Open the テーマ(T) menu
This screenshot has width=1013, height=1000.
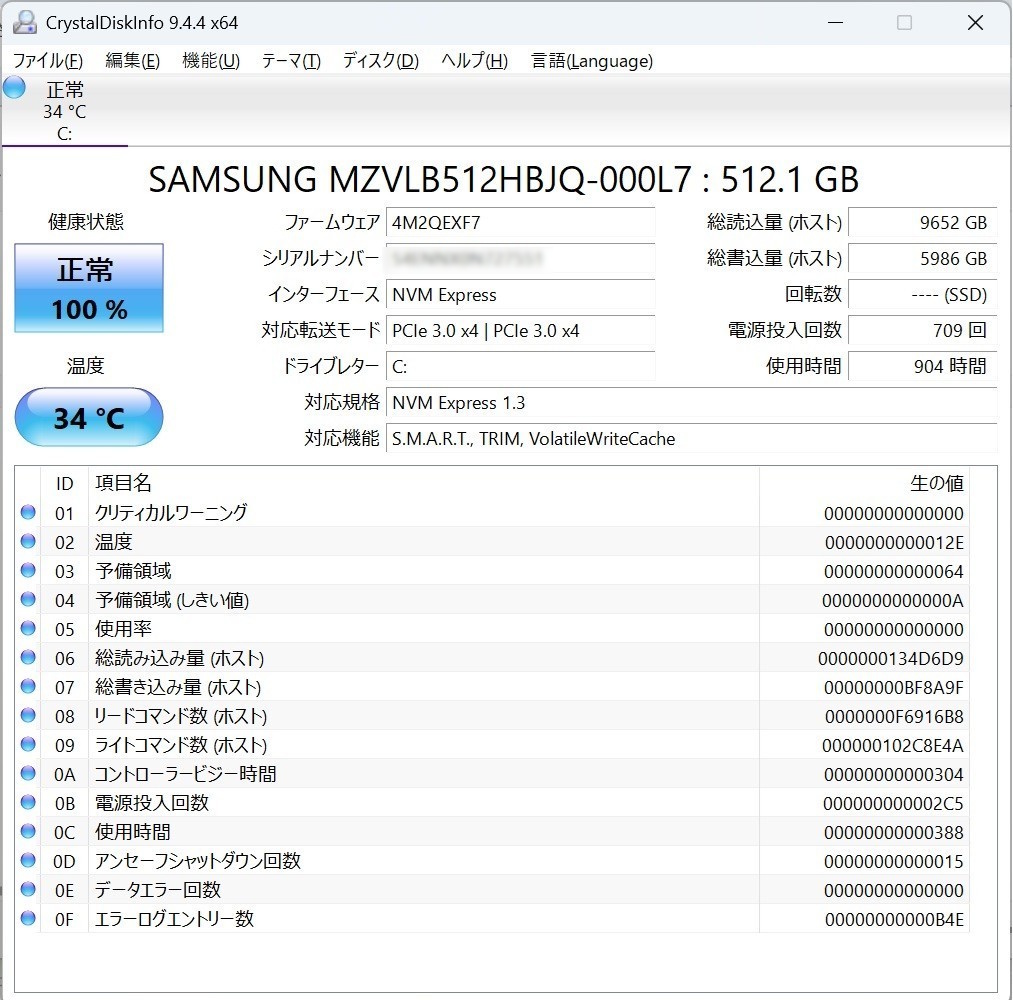291,61
